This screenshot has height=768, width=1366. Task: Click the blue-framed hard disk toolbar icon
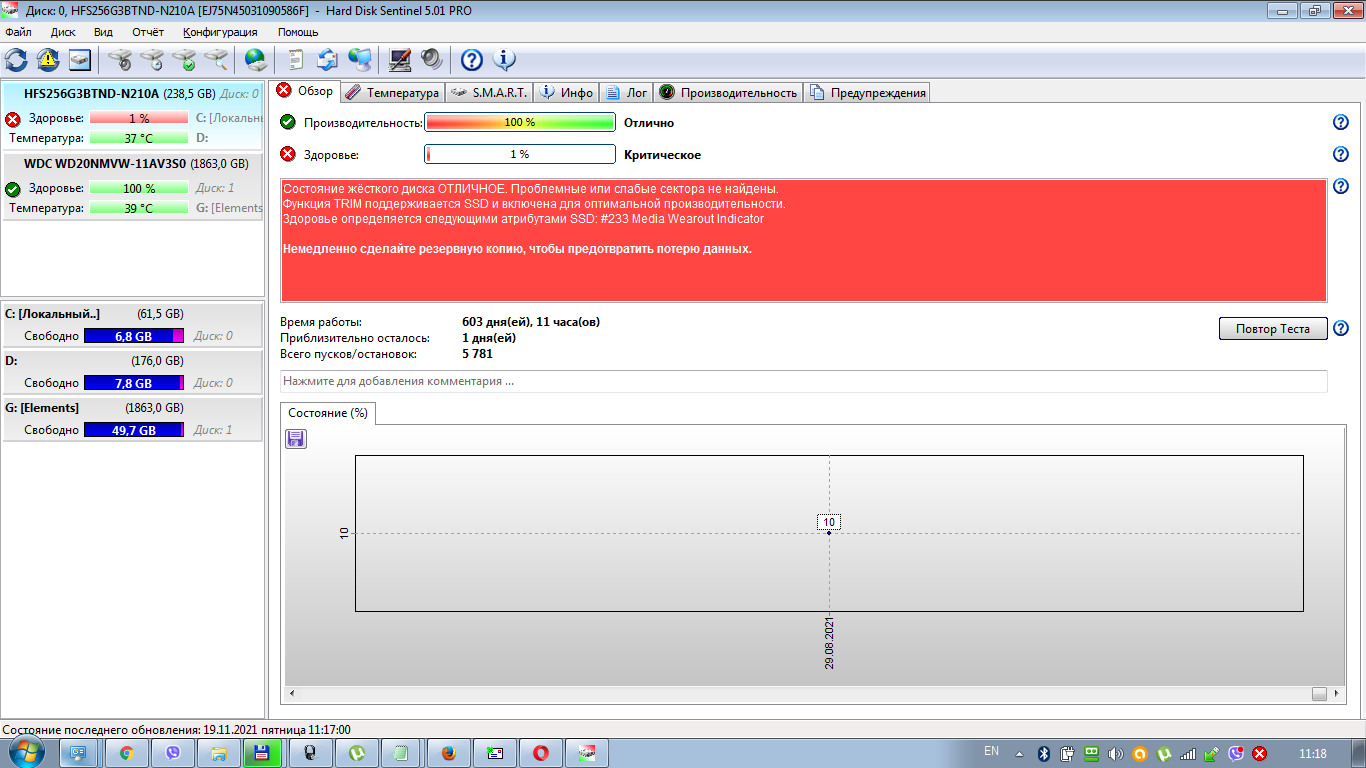click(80, 60)
